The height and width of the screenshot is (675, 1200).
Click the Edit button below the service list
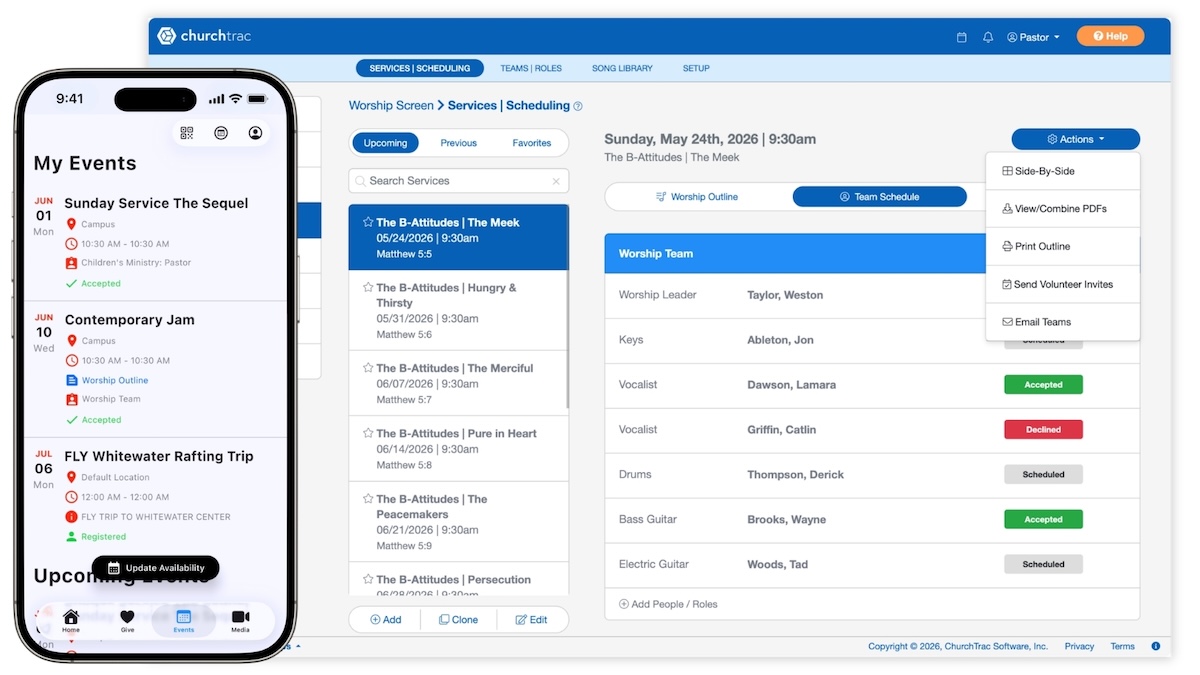[x=531, y=620]
